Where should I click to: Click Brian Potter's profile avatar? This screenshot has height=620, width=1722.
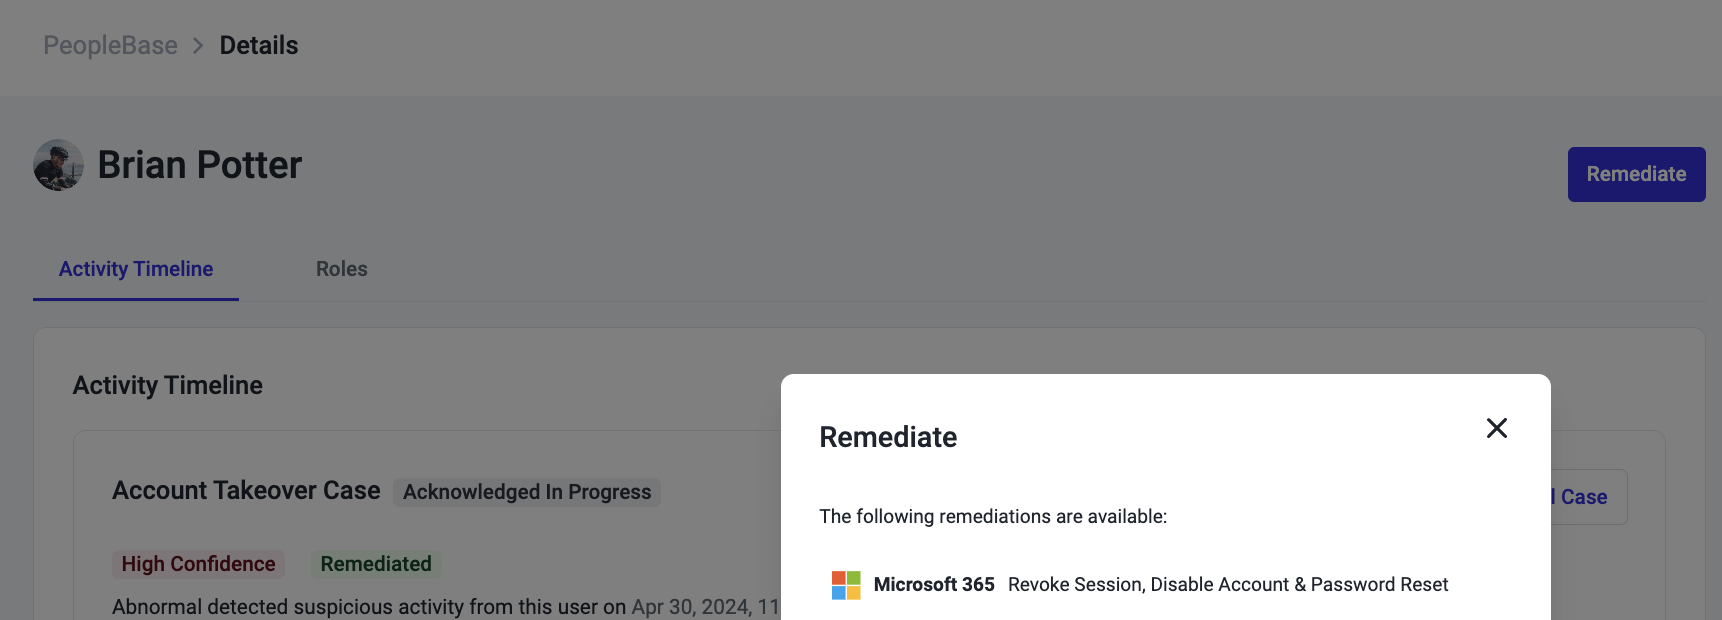tap(58, 165)
